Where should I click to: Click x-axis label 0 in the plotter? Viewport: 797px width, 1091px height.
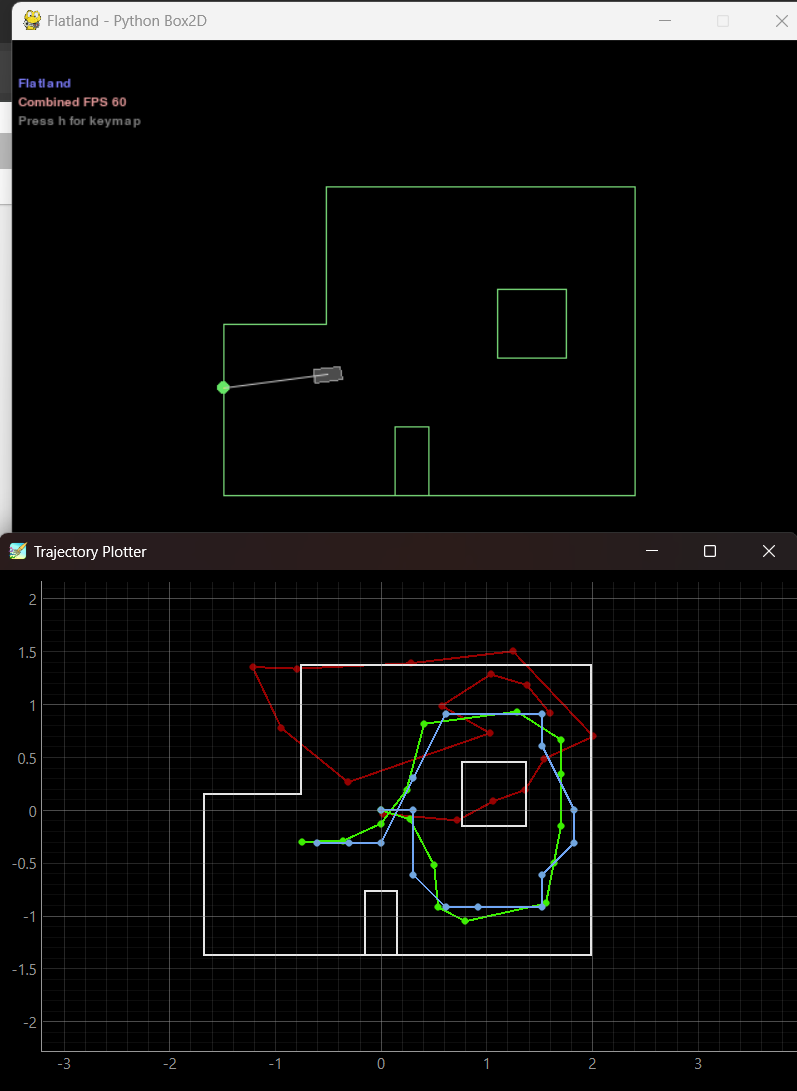coord(381,1064)
